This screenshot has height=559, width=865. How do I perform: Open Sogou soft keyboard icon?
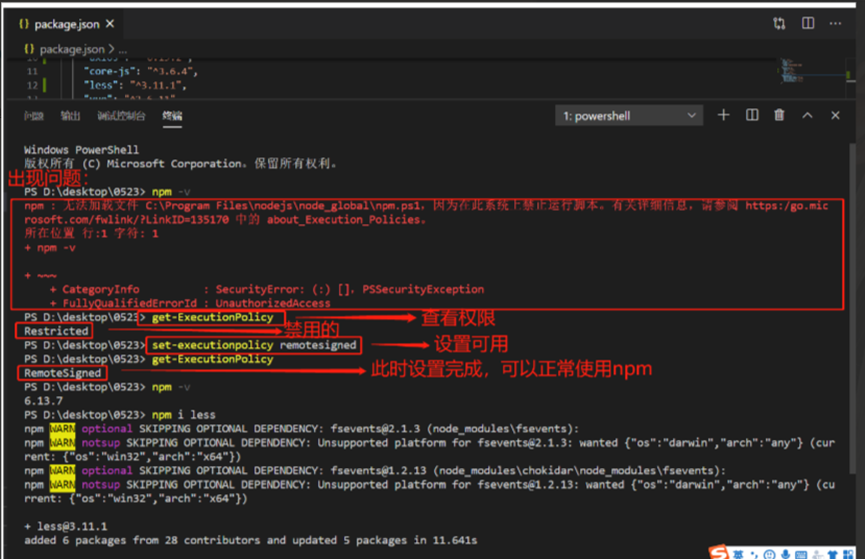coord(801,555)
